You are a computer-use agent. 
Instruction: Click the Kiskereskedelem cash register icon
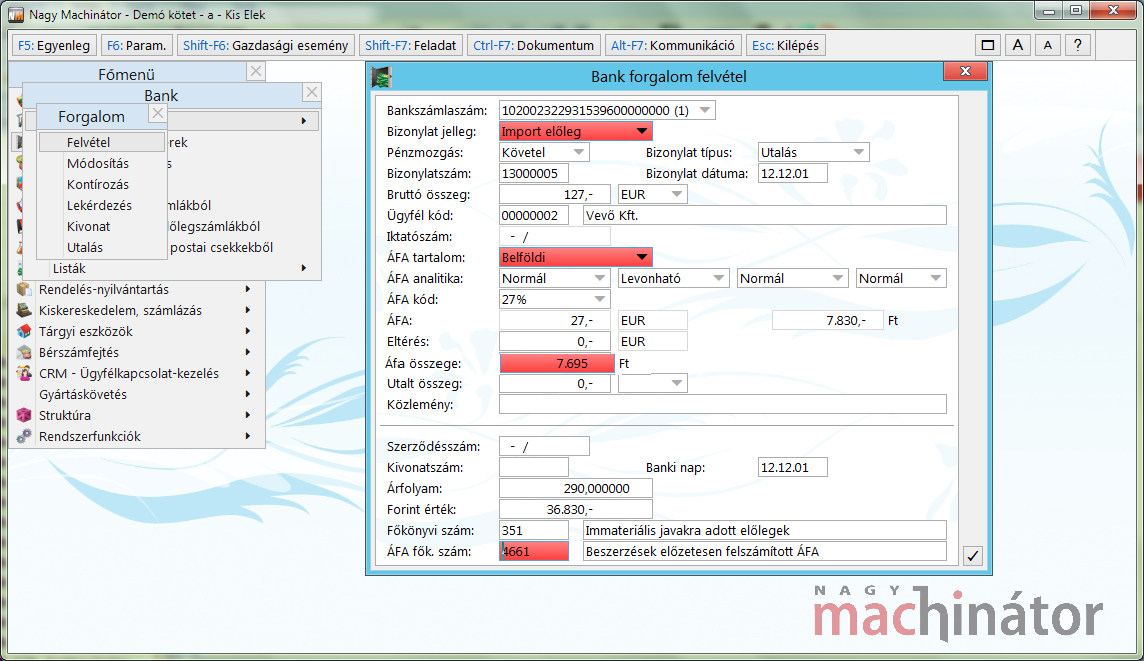coord(24,311)
